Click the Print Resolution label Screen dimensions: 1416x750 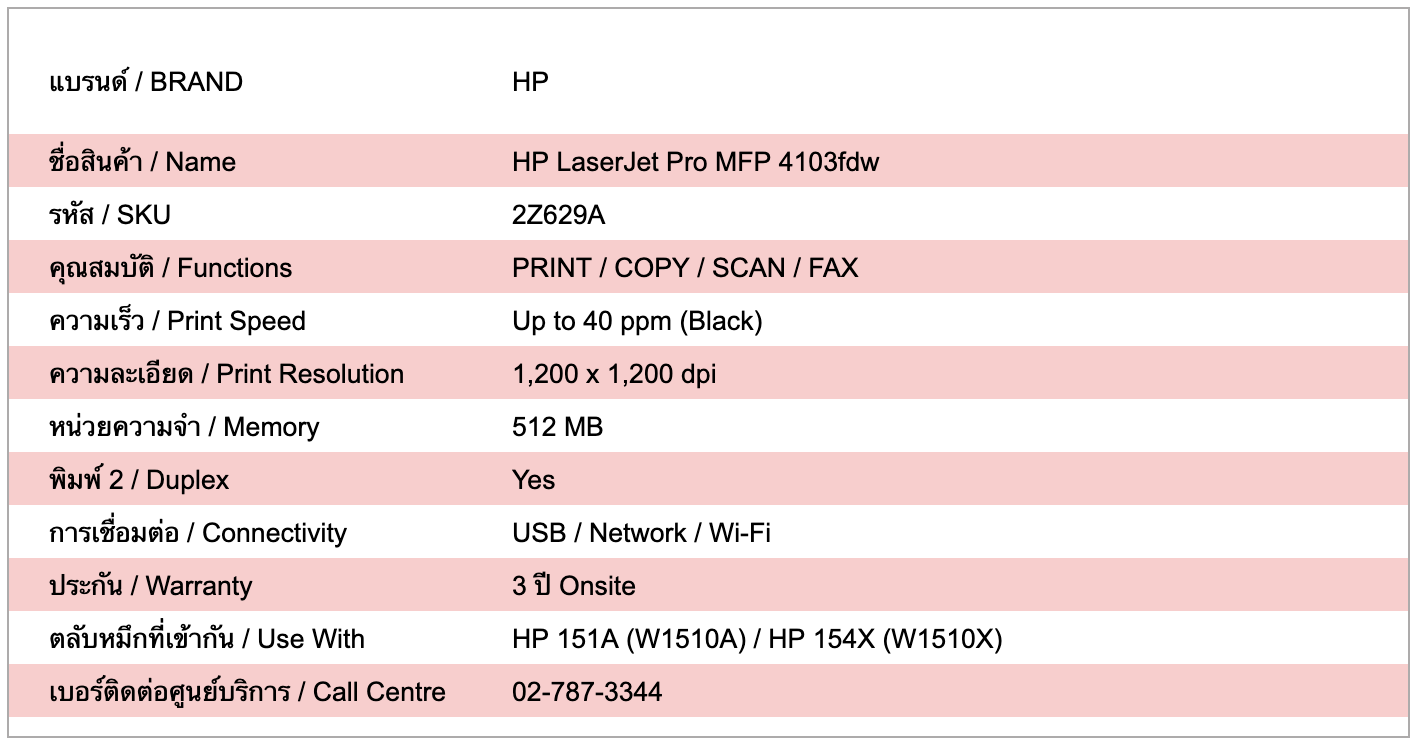226,374
